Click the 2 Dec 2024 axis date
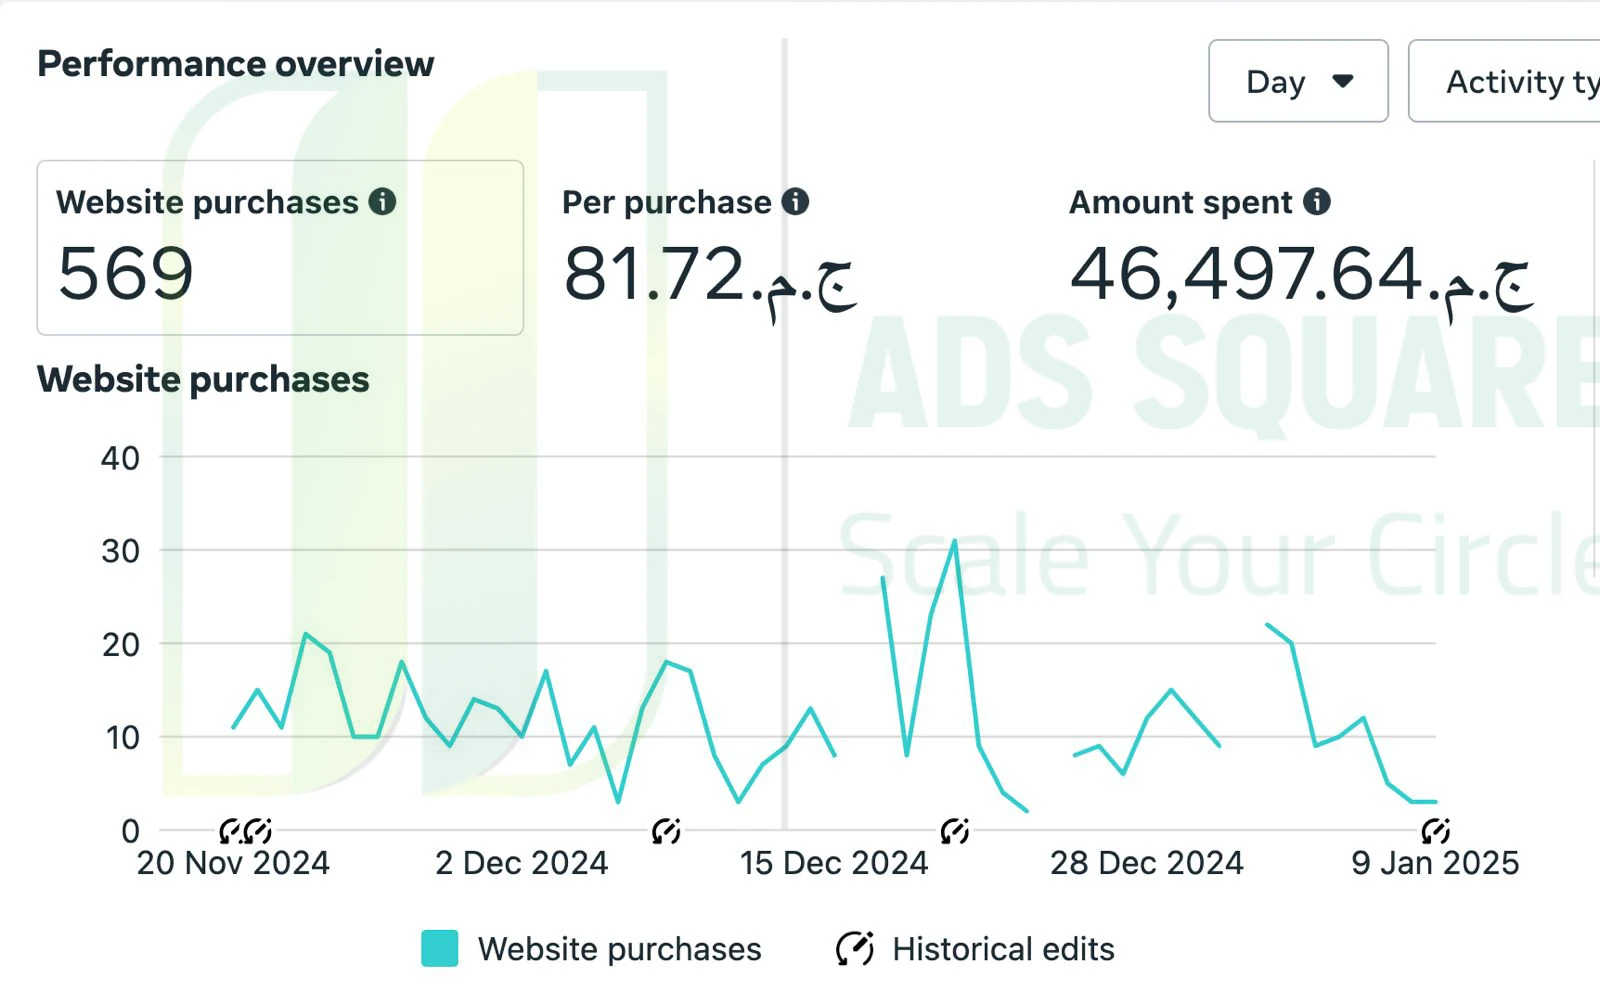The height and width of the screenshot is (1004, 1600). (521, 863)
